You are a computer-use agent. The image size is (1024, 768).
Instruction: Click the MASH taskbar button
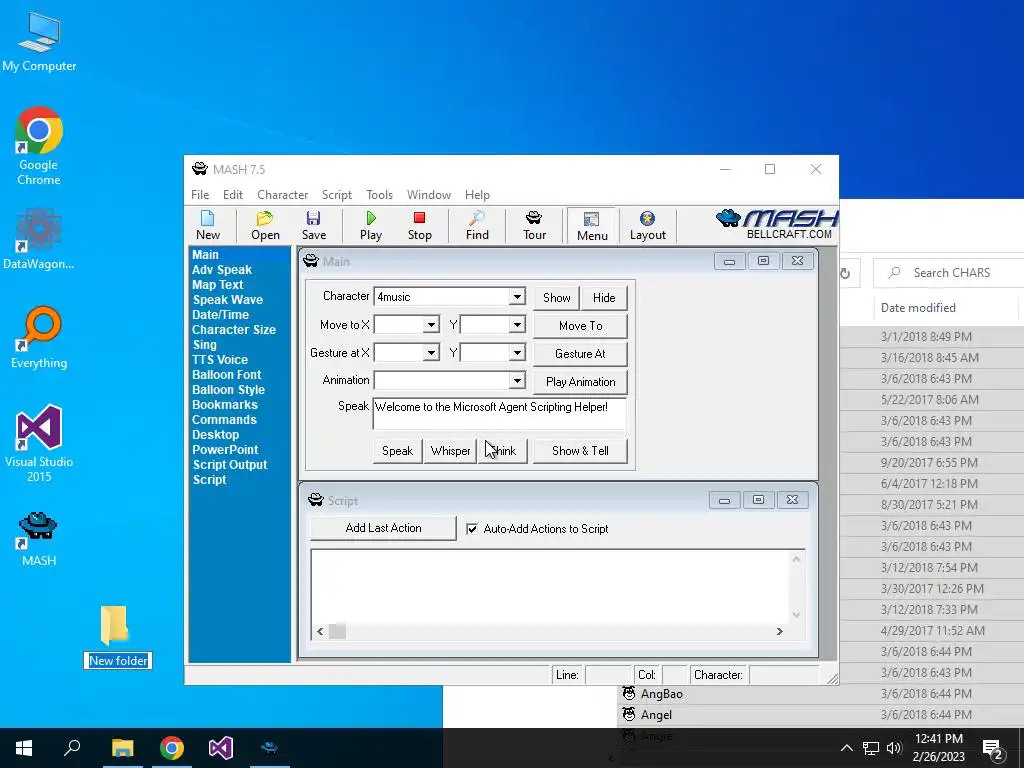coord(270,748)
